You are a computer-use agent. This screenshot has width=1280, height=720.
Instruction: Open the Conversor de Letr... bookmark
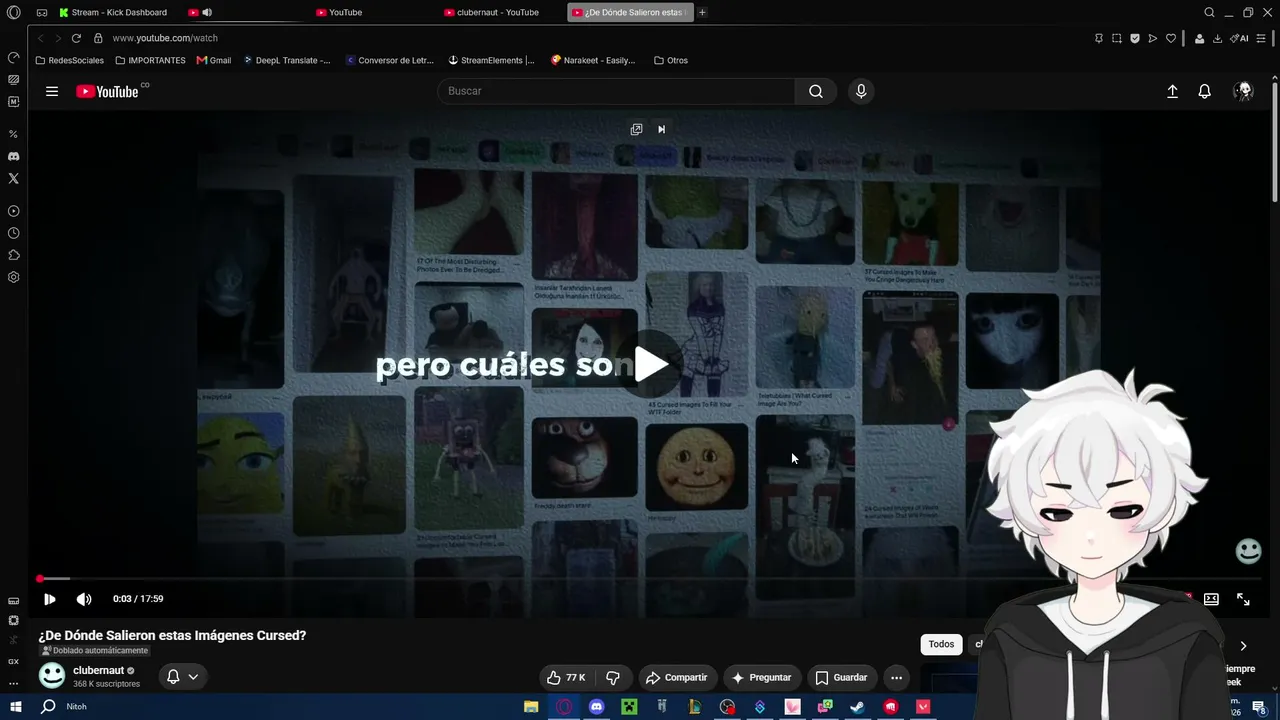coord(390,60)
